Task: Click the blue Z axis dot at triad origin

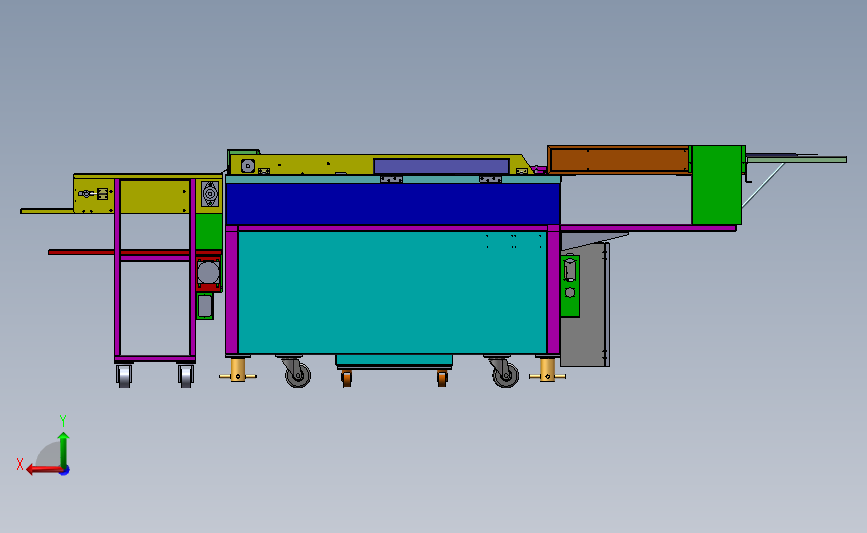Action: (x=65, y=471)
